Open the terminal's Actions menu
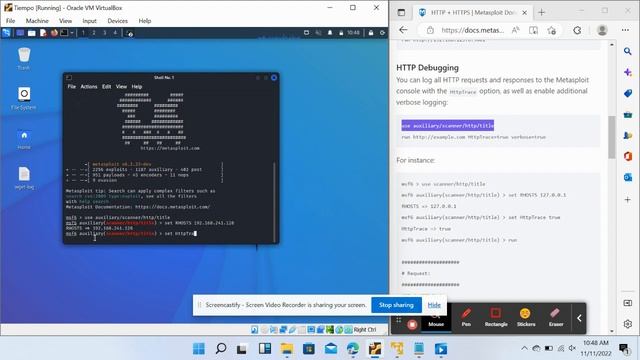 [89, 87]
